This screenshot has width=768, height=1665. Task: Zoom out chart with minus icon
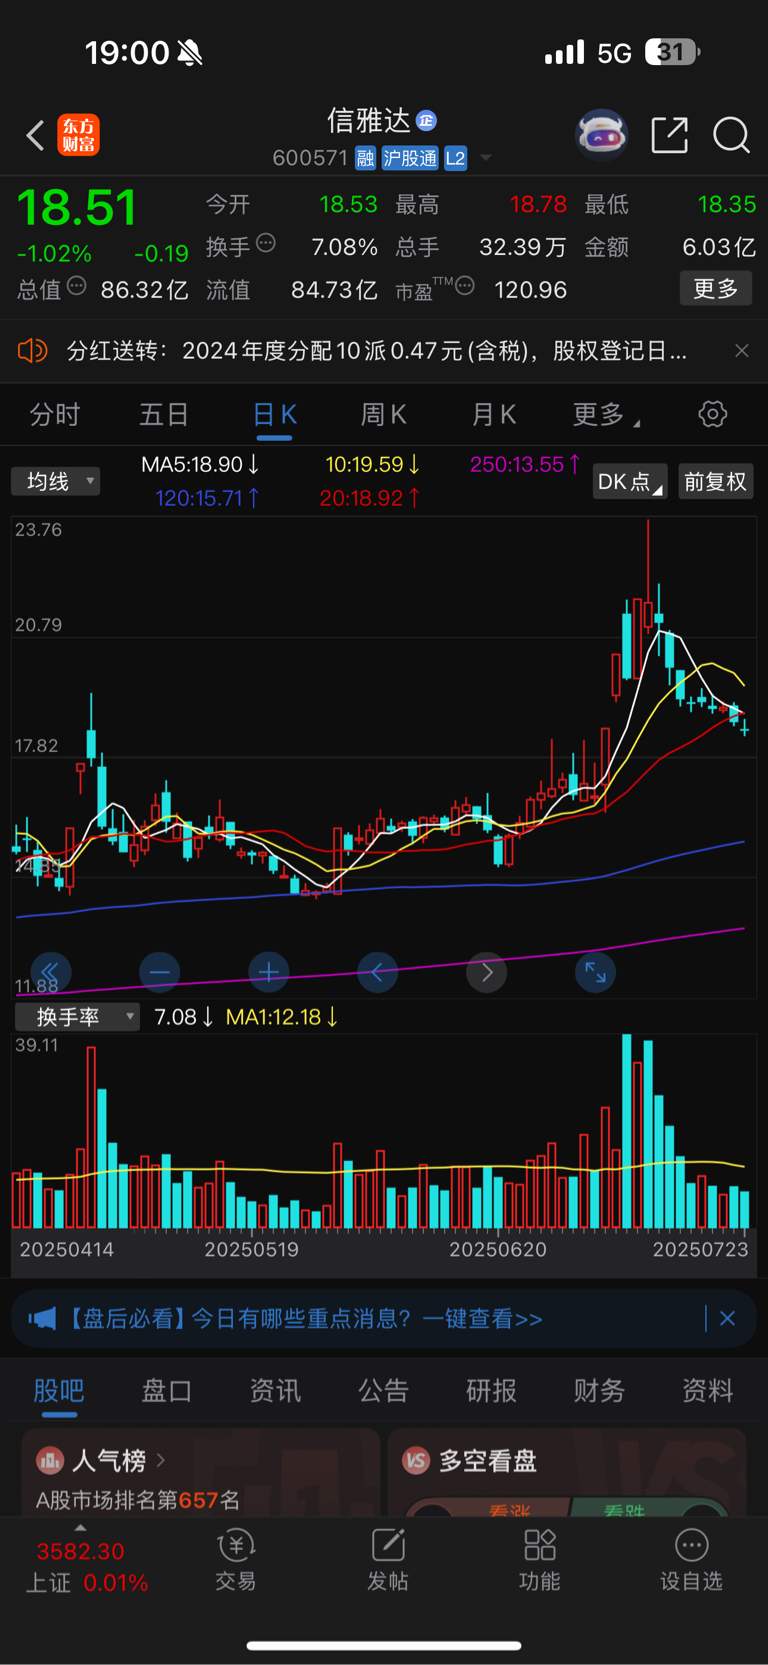(160, 972)
